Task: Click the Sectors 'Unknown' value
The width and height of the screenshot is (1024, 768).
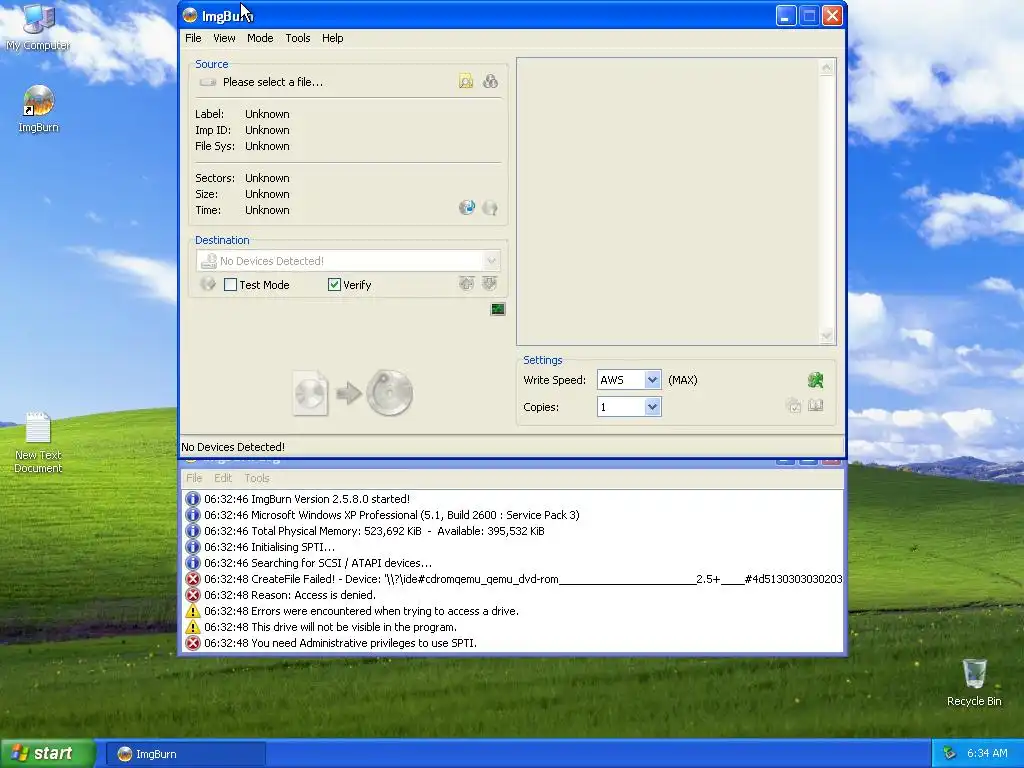Action: [267, 178]
